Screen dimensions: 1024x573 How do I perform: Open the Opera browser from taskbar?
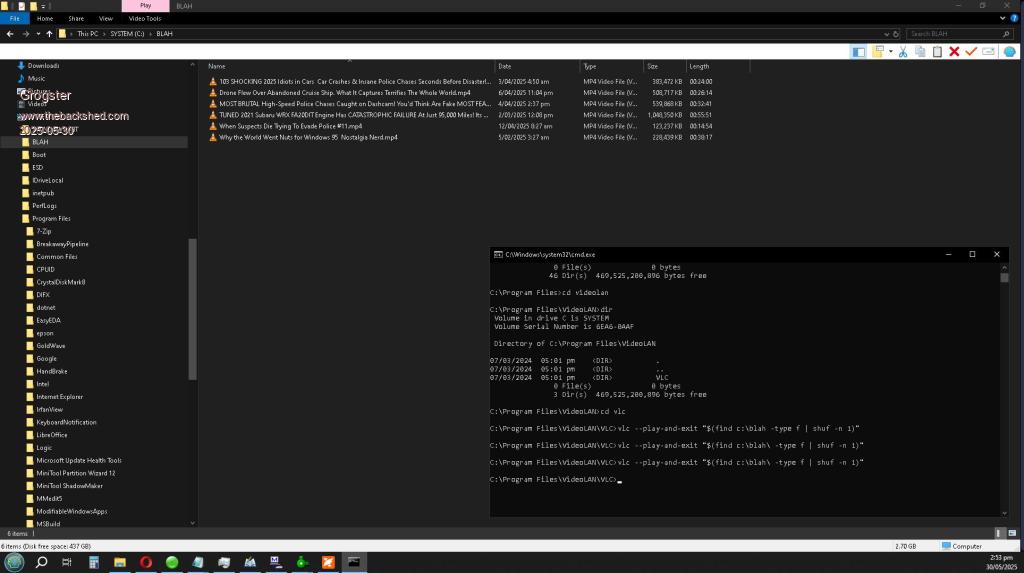click(145, 562)
